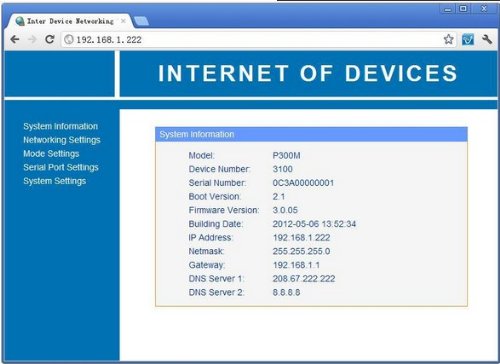Select serial number 0C3A00000001
Viewport: 500px width, 364px height.
pyautogui.click(x=303, y=183)
